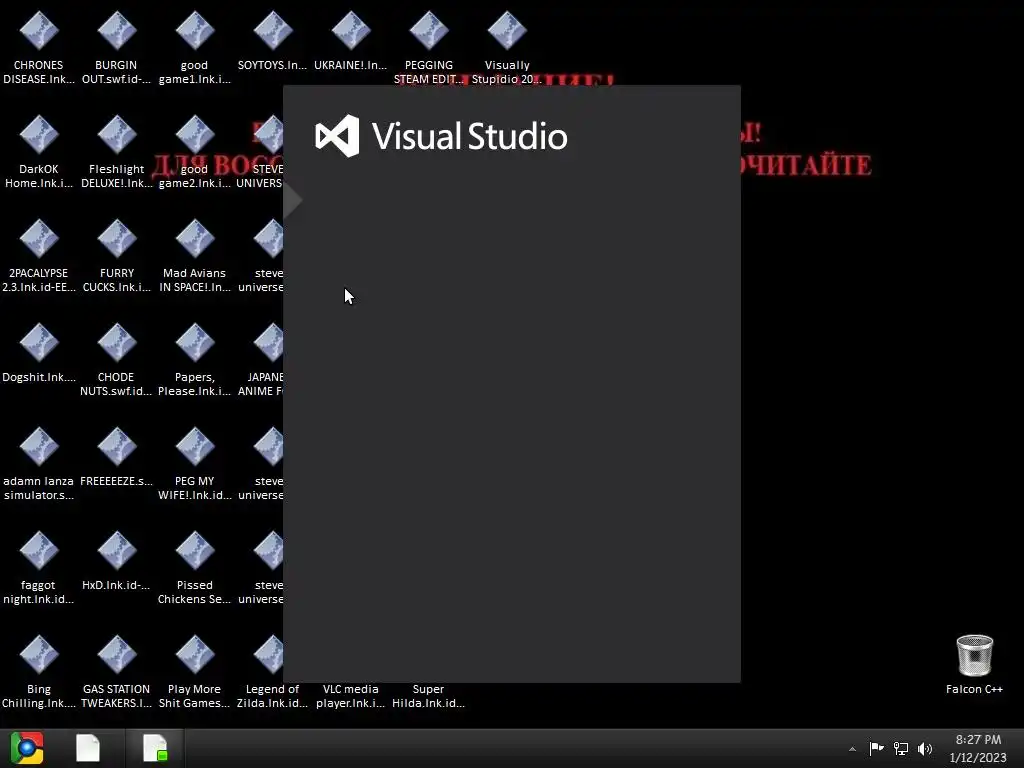
Task: Click the Visual Studio splash logo
Action: tap(441, 136)
